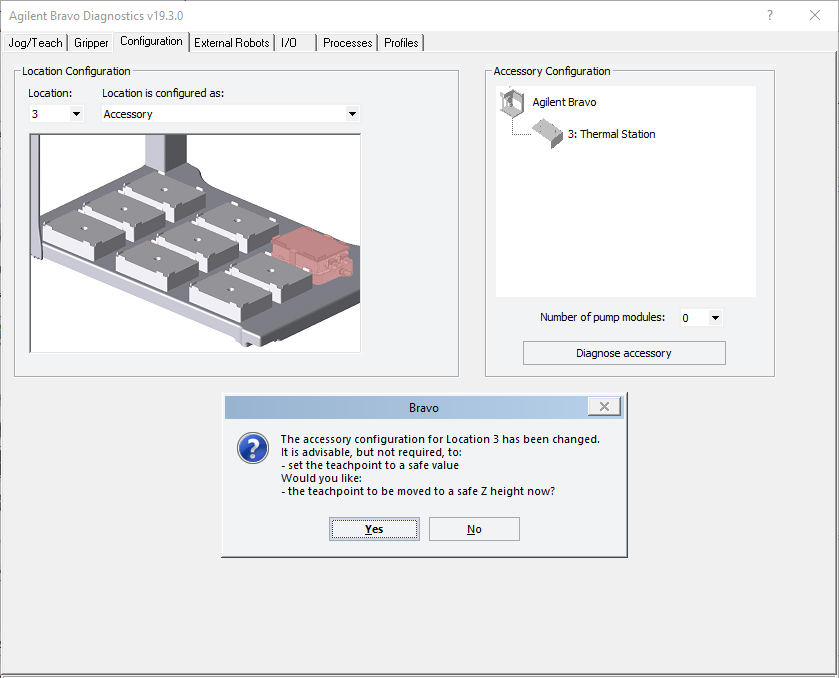
Task: Click the help question mark in title bar
Action: click(770, 16)
